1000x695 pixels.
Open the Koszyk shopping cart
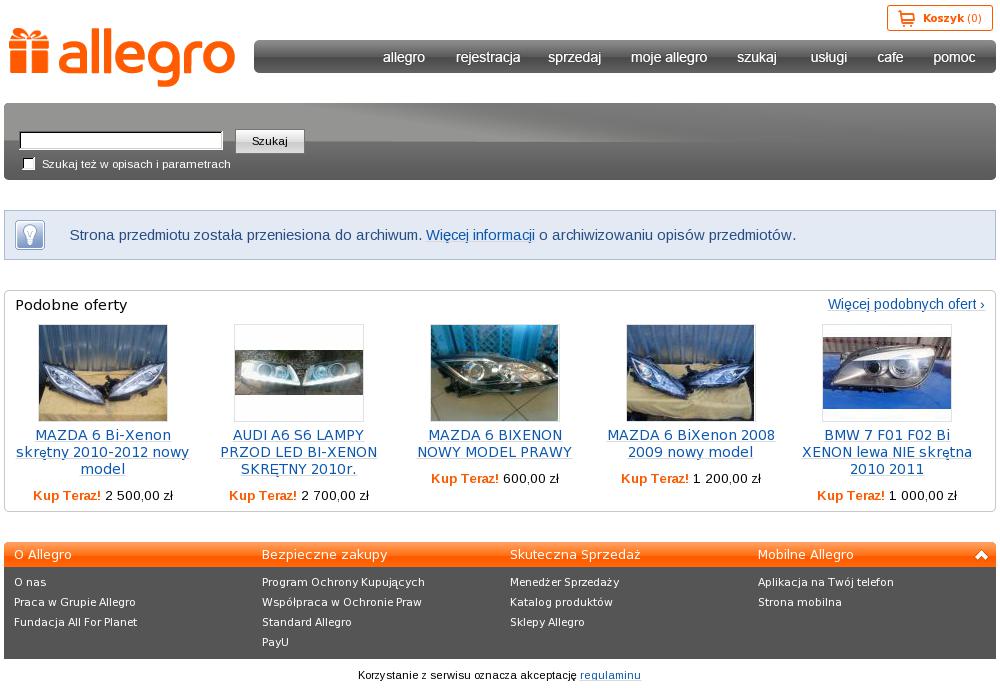point(939,18)
